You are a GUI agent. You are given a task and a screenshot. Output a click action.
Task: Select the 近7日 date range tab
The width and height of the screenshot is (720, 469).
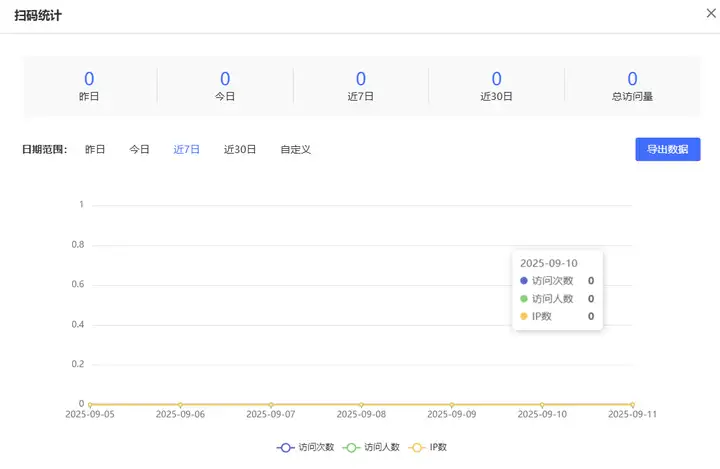[x=186, y=149]
